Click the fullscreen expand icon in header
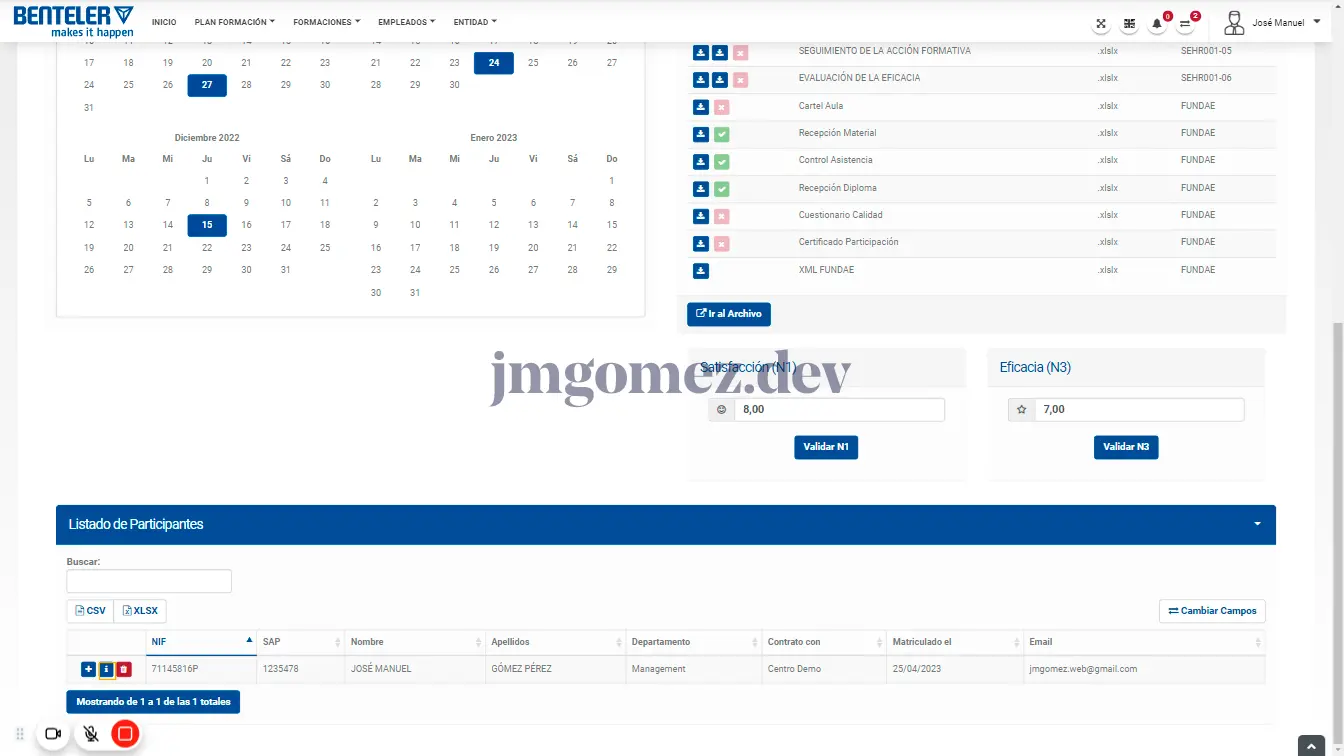Screen dimensions: 1344x756 tap(1101, 23)
